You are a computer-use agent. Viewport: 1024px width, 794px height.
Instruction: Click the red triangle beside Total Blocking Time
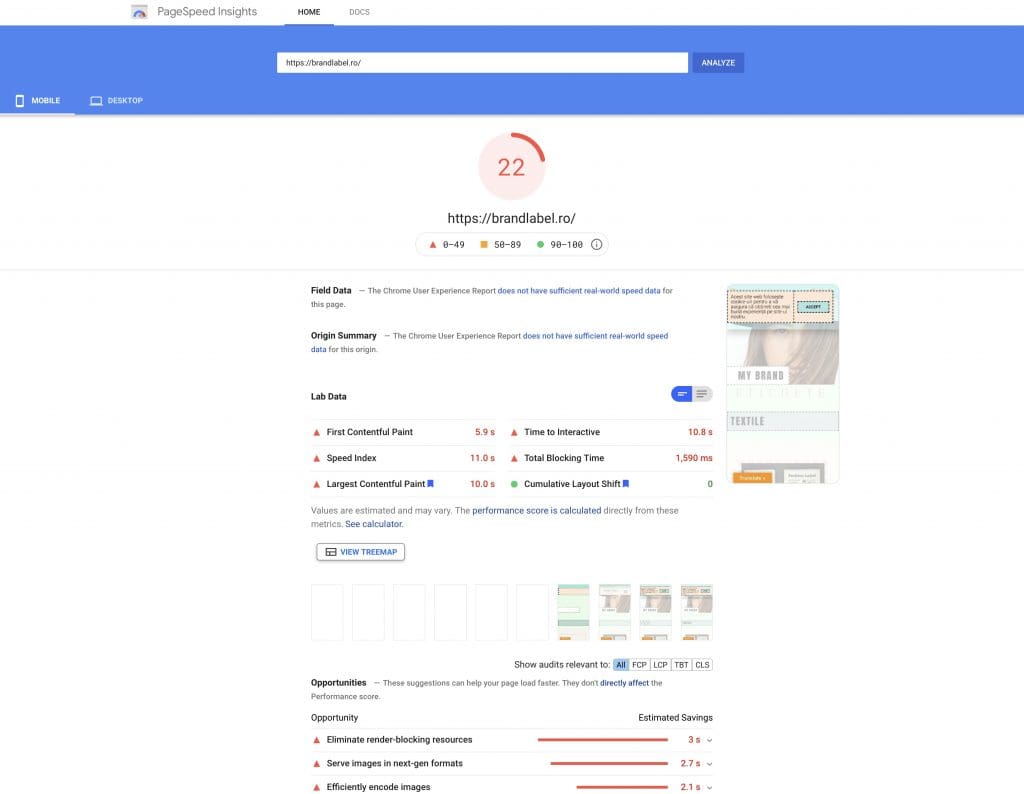point(514,458)
